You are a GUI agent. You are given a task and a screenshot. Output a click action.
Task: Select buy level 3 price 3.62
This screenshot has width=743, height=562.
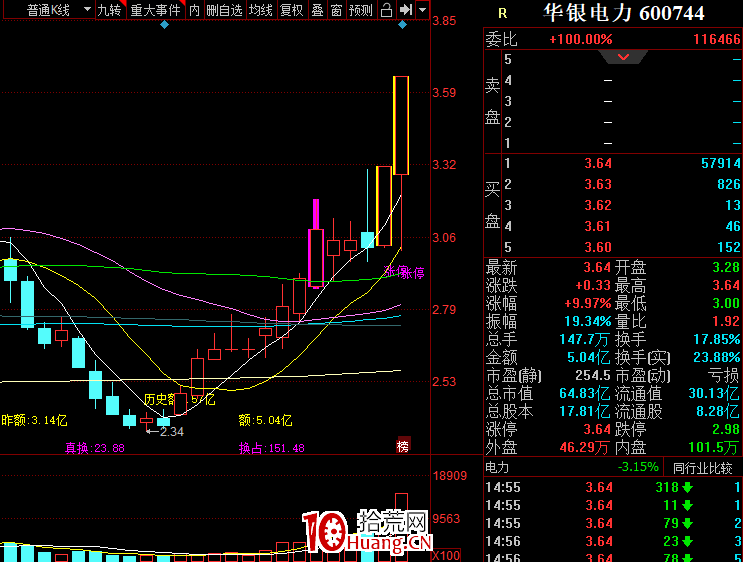598,205
